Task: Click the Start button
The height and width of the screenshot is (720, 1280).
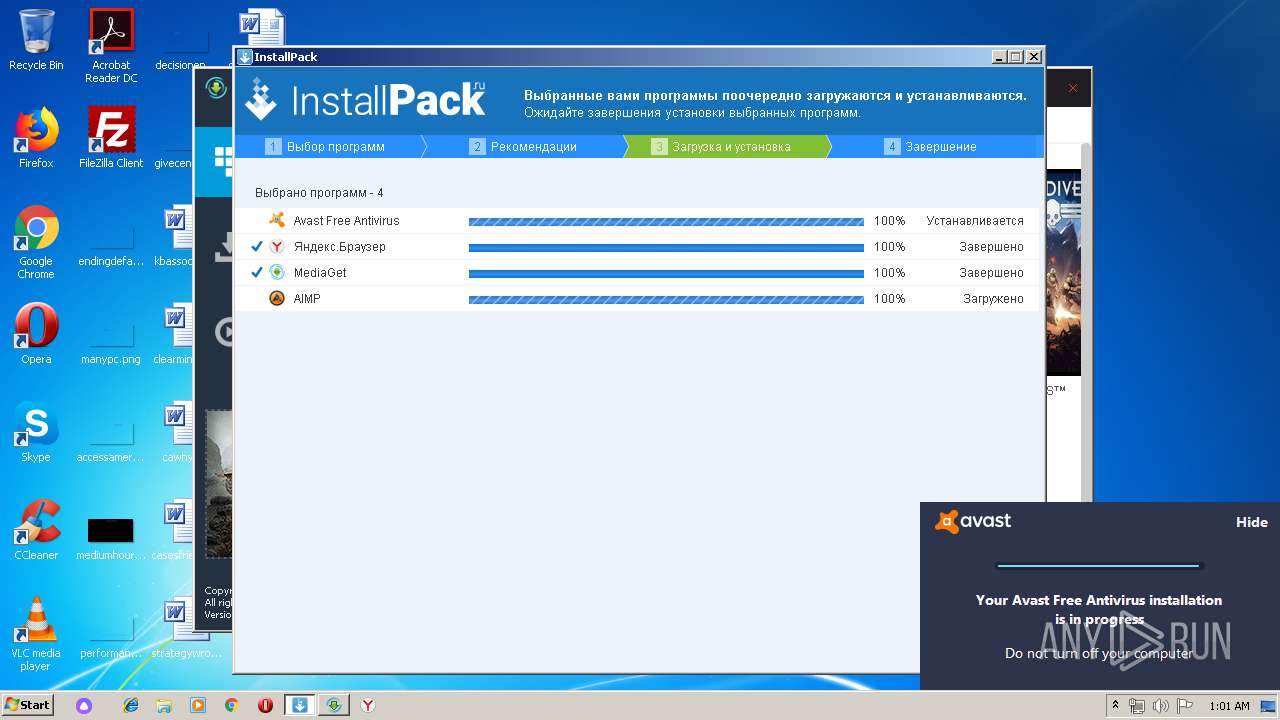Action: pos(28,705)
